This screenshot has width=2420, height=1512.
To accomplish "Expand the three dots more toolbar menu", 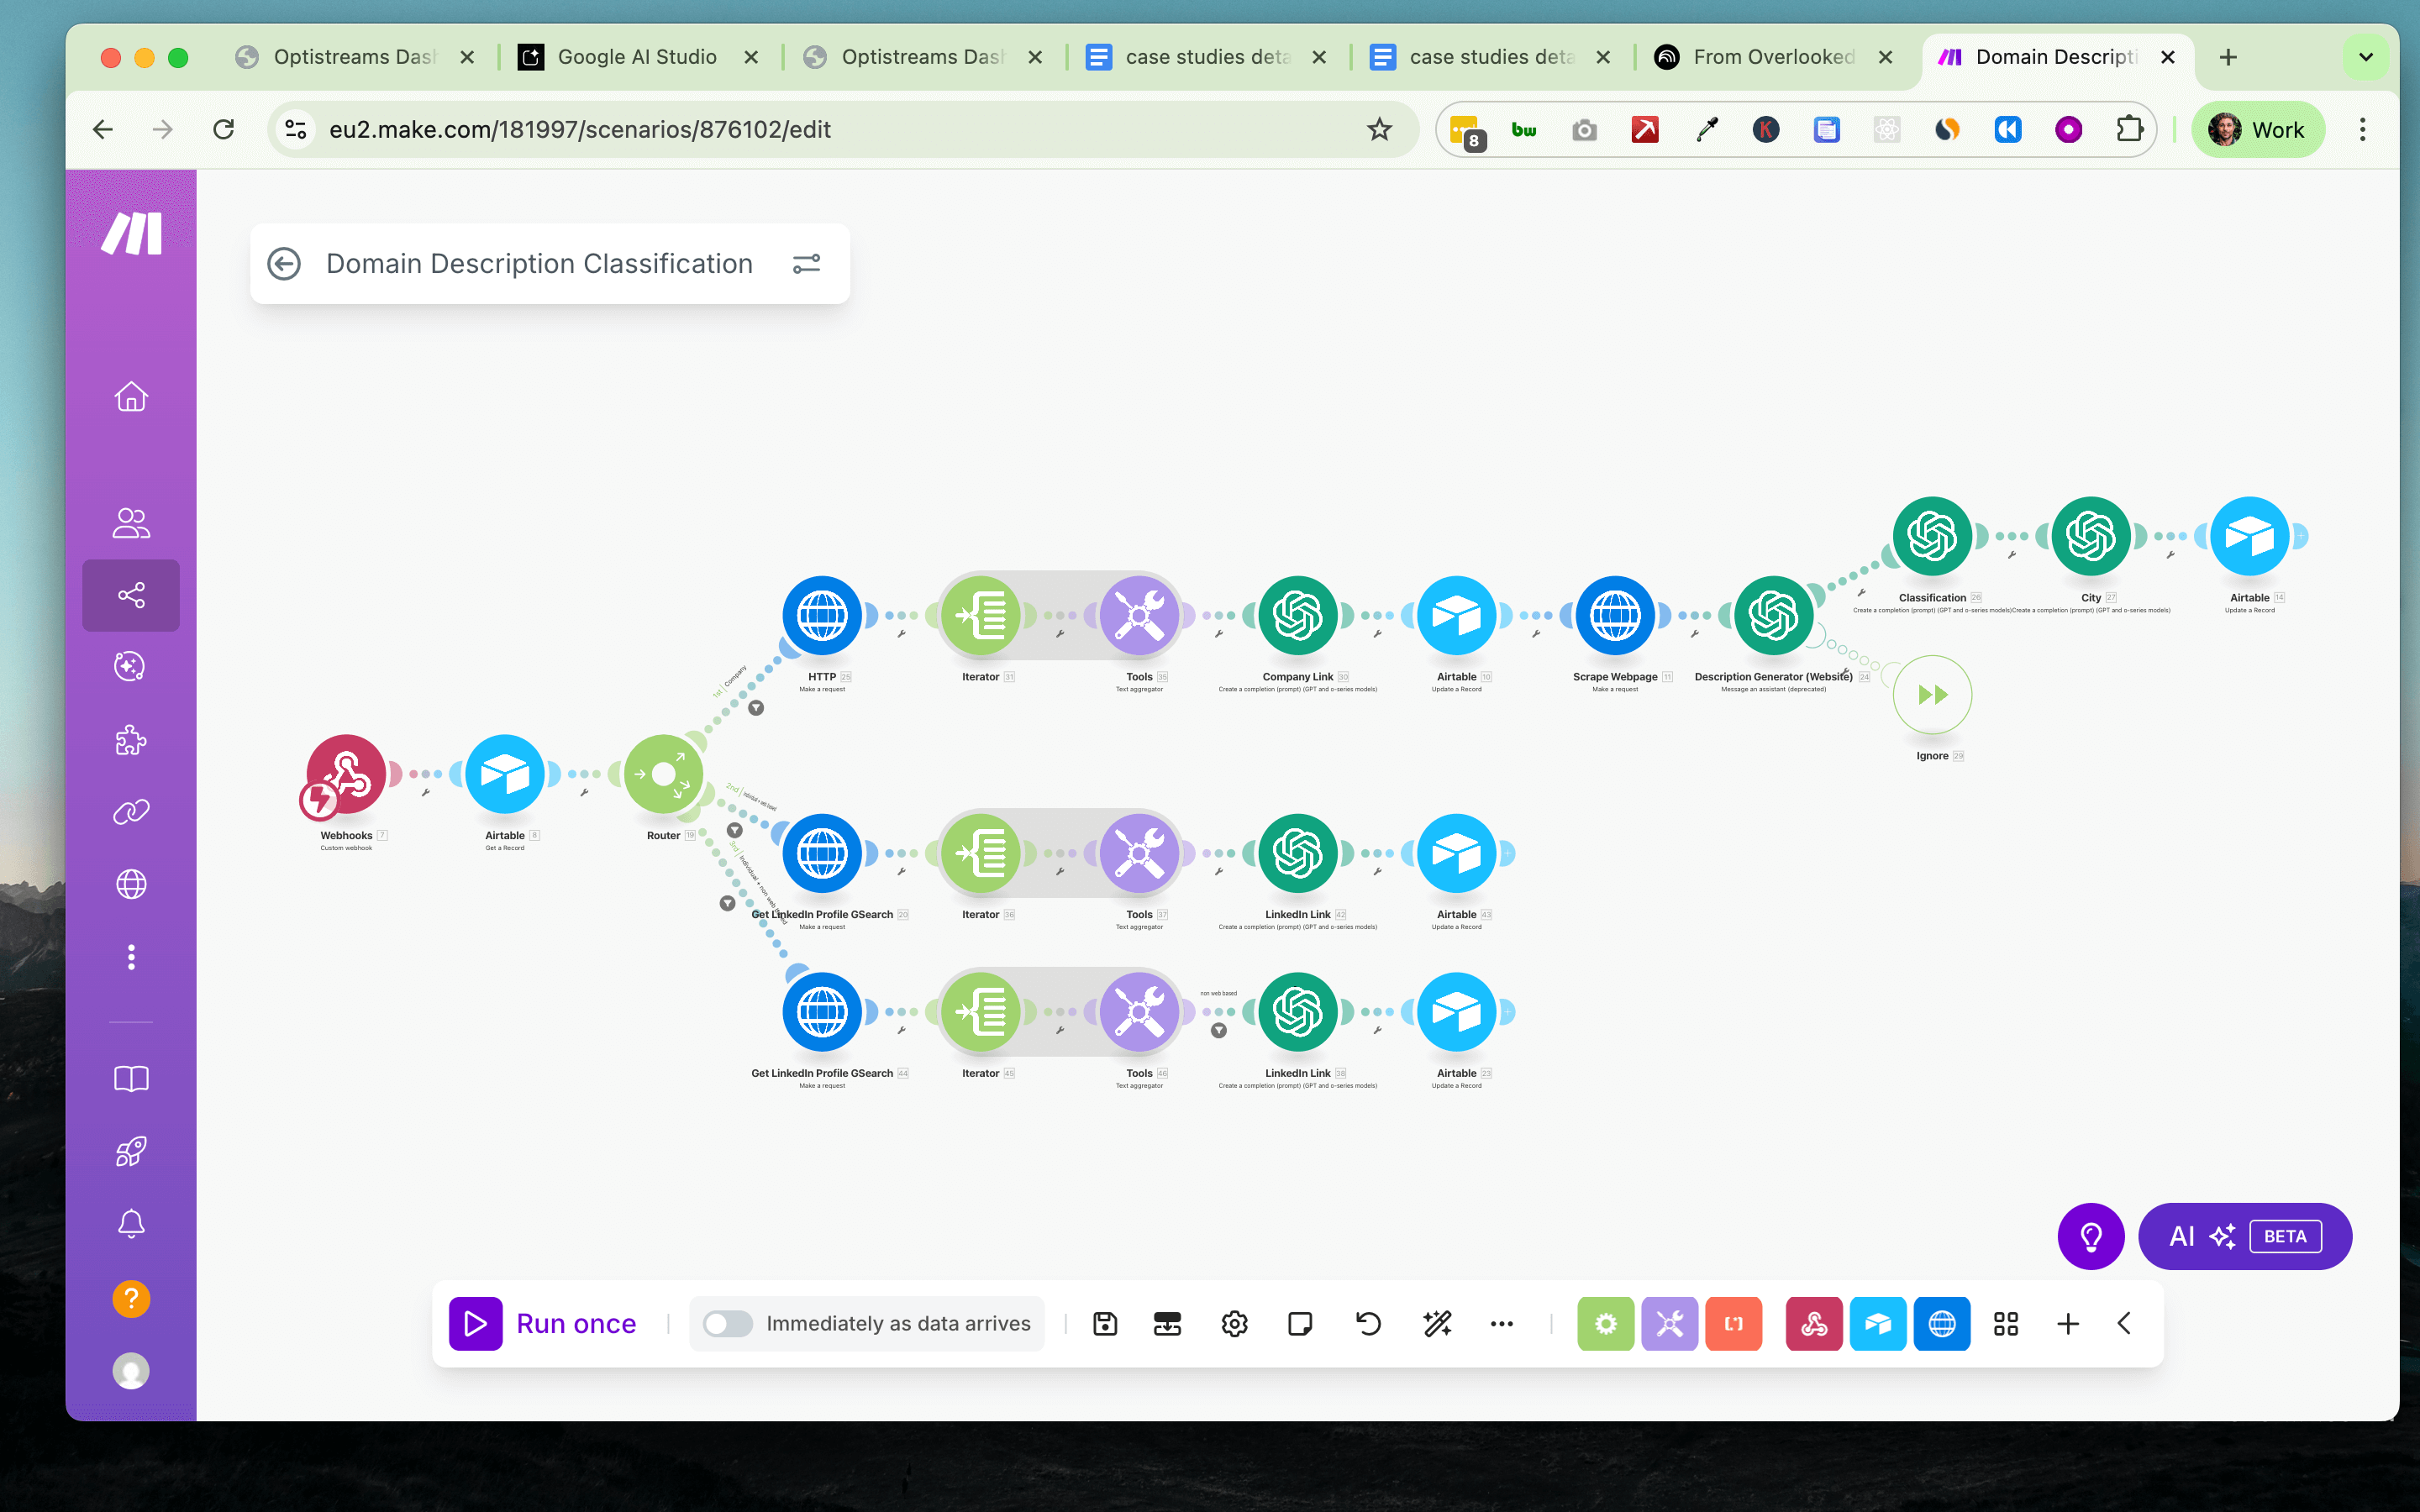I will click(x=1501, y=1323).
